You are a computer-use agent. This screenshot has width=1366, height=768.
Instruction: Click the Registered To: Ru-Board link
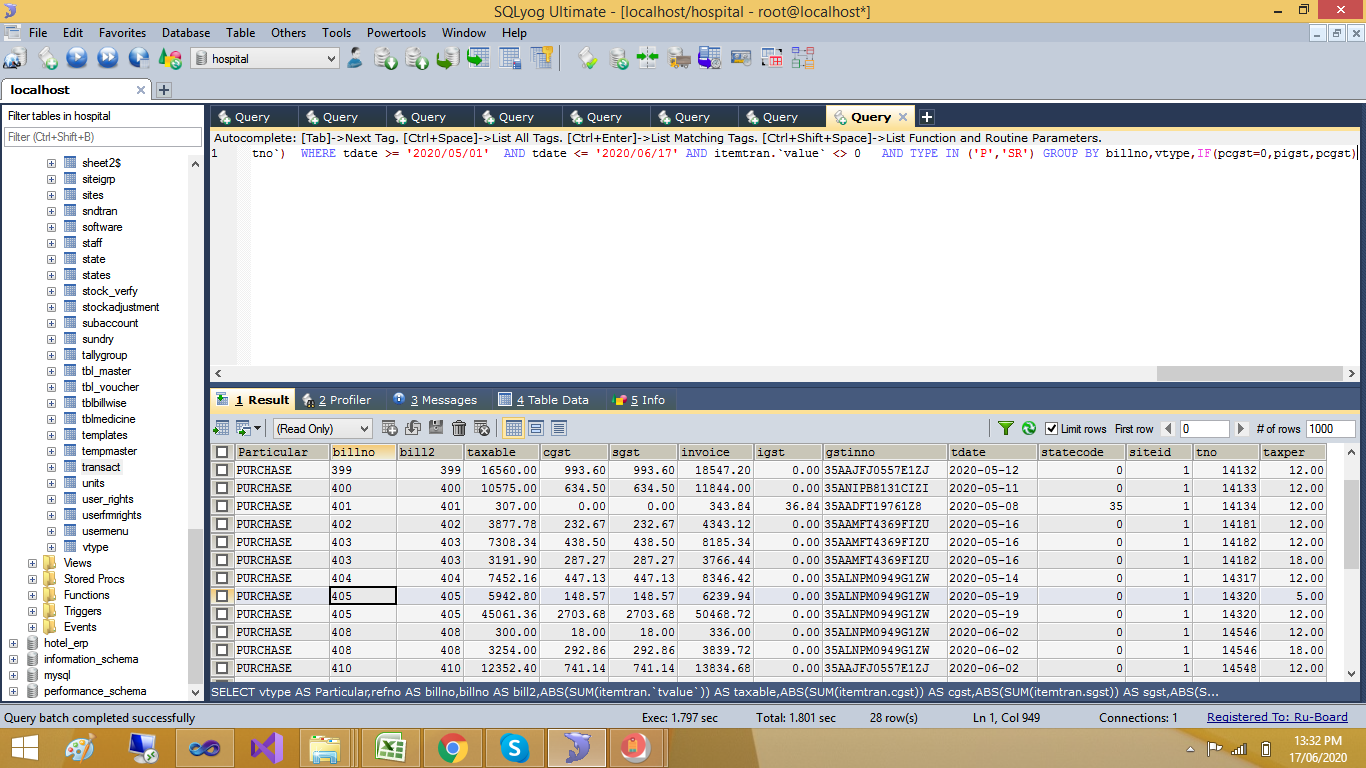(1277, 717)
